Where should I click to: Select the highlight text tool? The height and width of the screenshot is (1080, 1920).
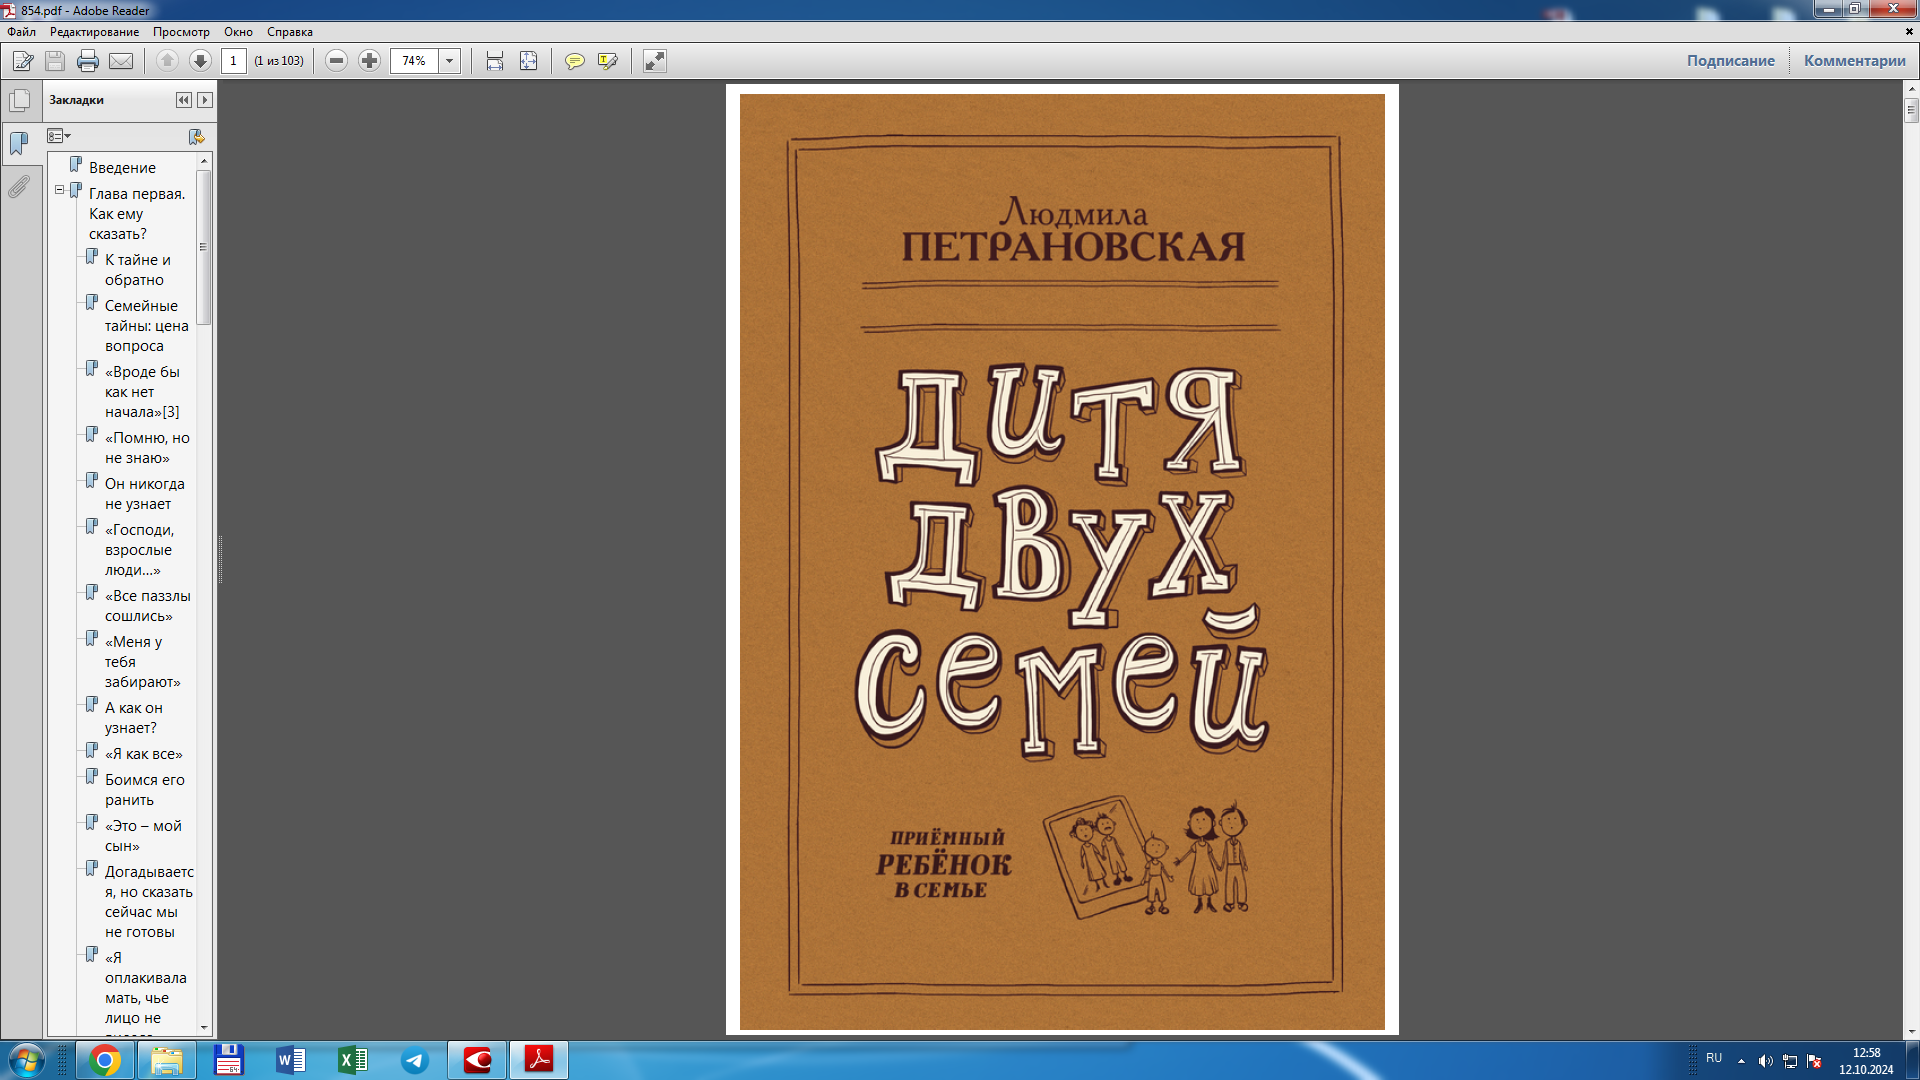(607, 61)
